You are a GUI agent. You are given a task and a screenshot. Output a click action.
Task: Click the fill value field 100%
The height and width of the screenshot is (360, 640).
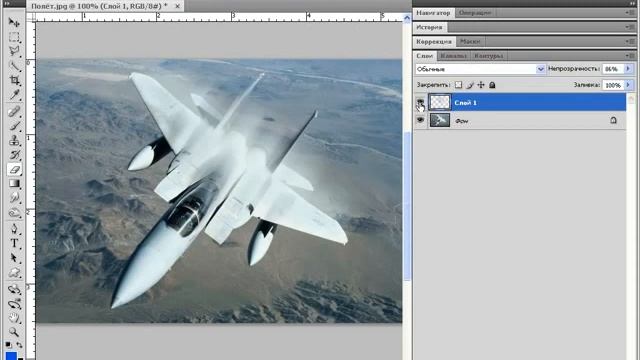(x=612, y=85)
